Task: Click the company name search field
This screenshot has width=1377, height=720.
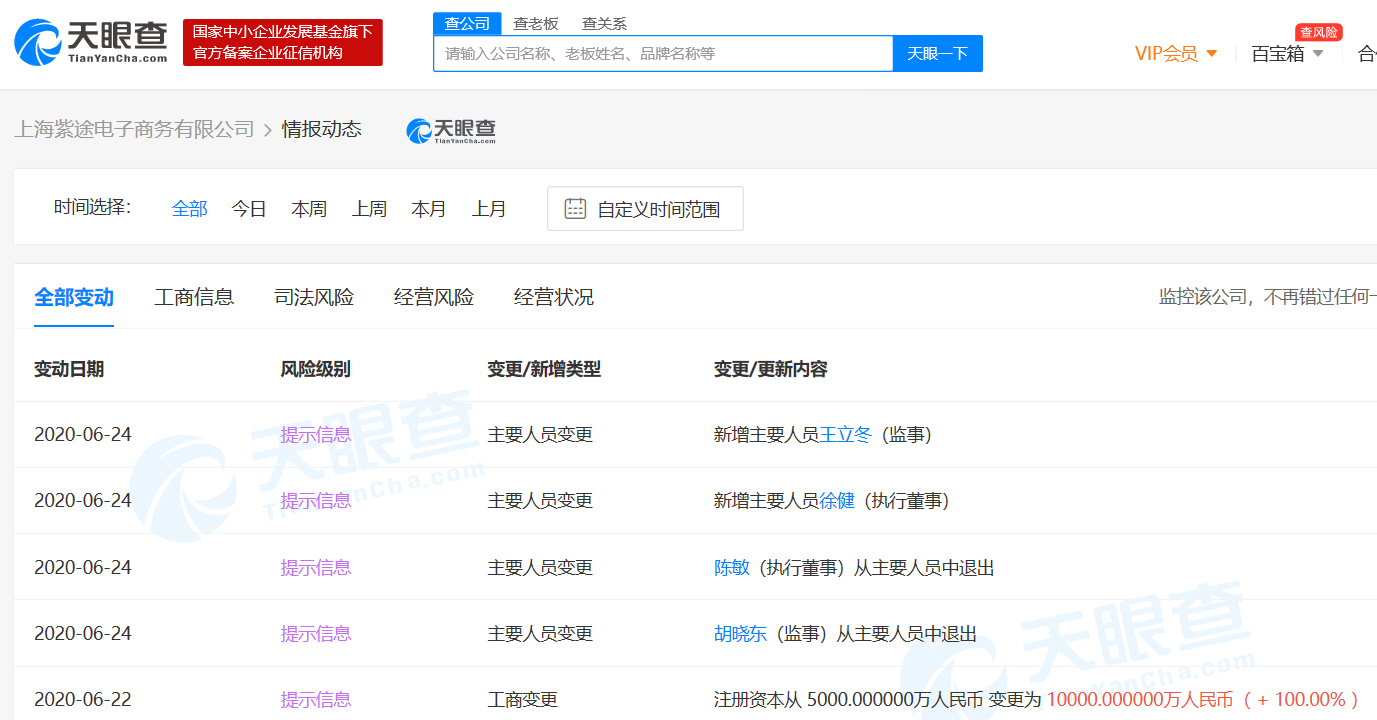Action: 662,54
